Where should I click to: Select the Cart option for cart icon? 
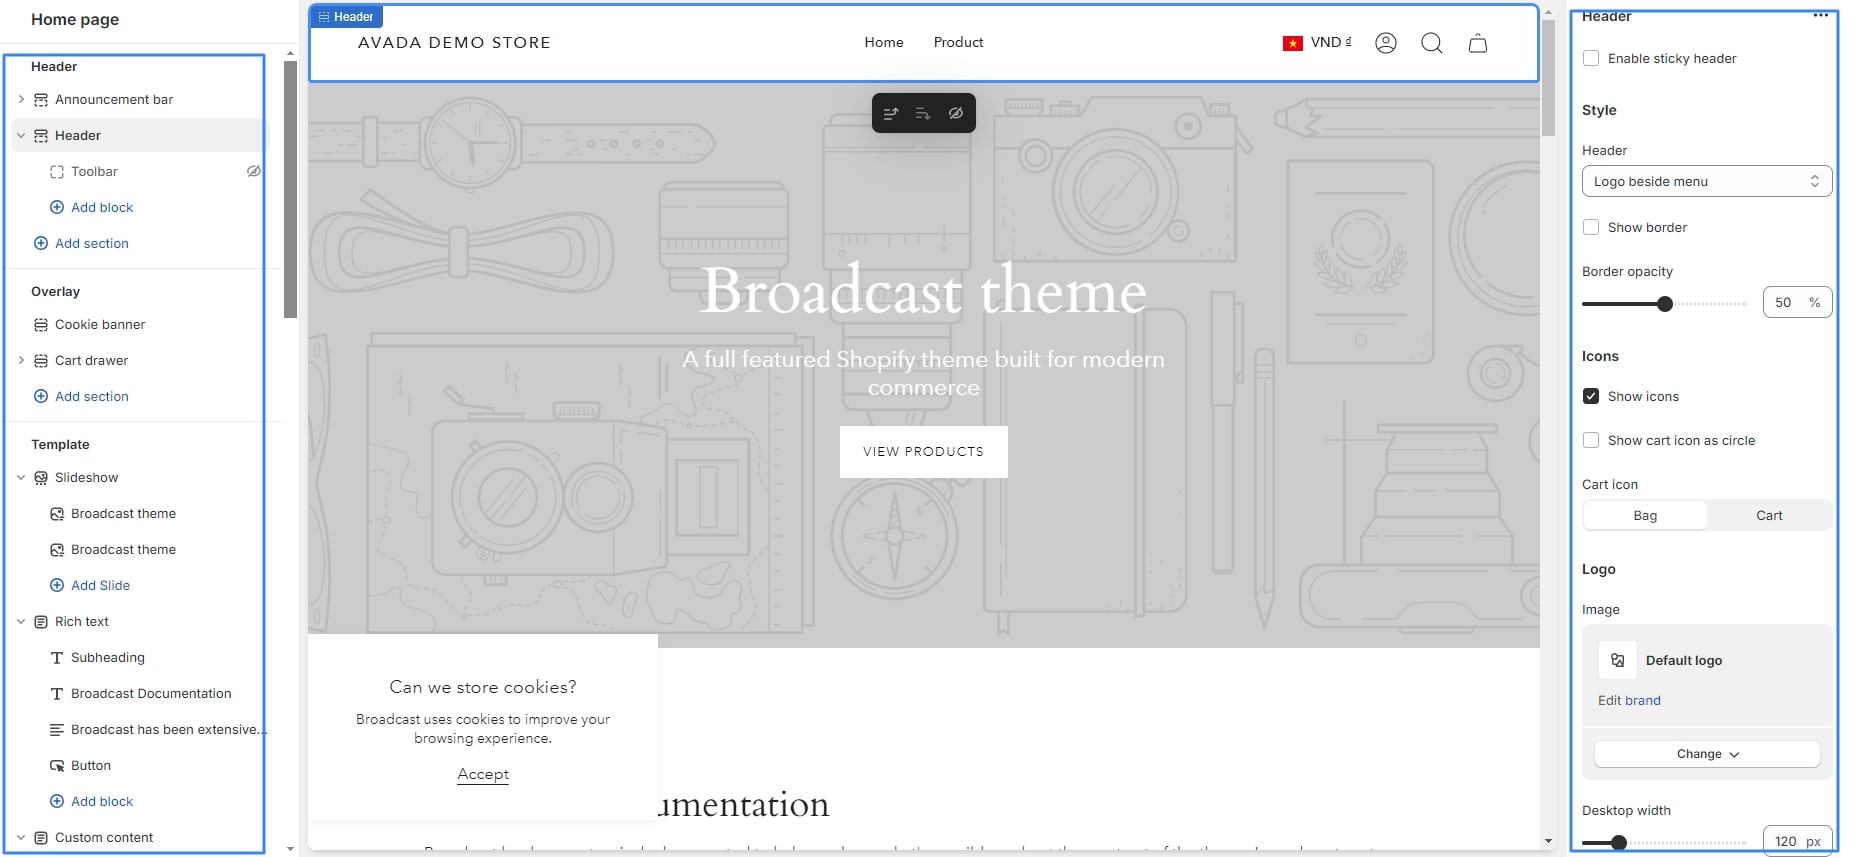1769,515
